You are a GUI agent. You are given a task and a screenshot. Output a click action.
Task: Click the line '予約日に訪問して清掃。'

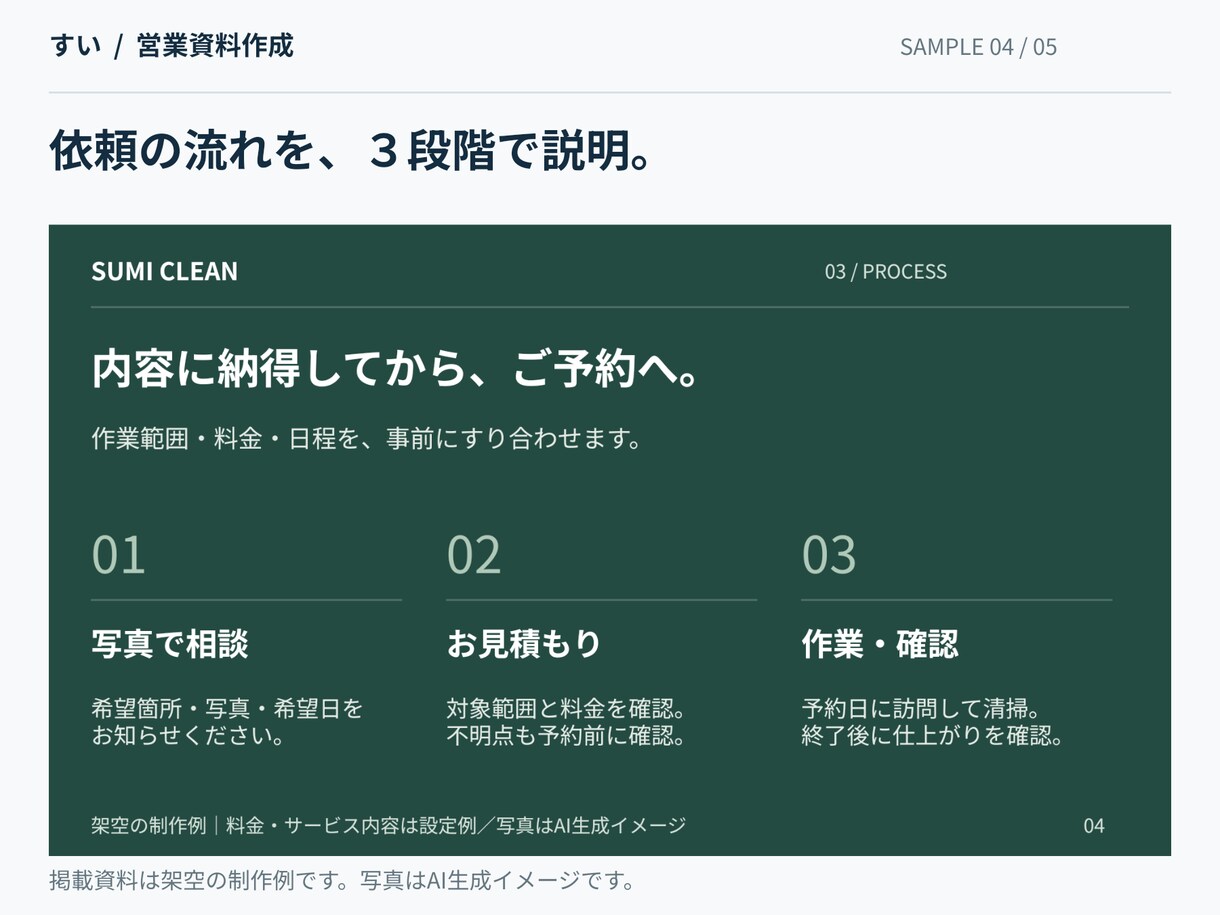point(921,709)
